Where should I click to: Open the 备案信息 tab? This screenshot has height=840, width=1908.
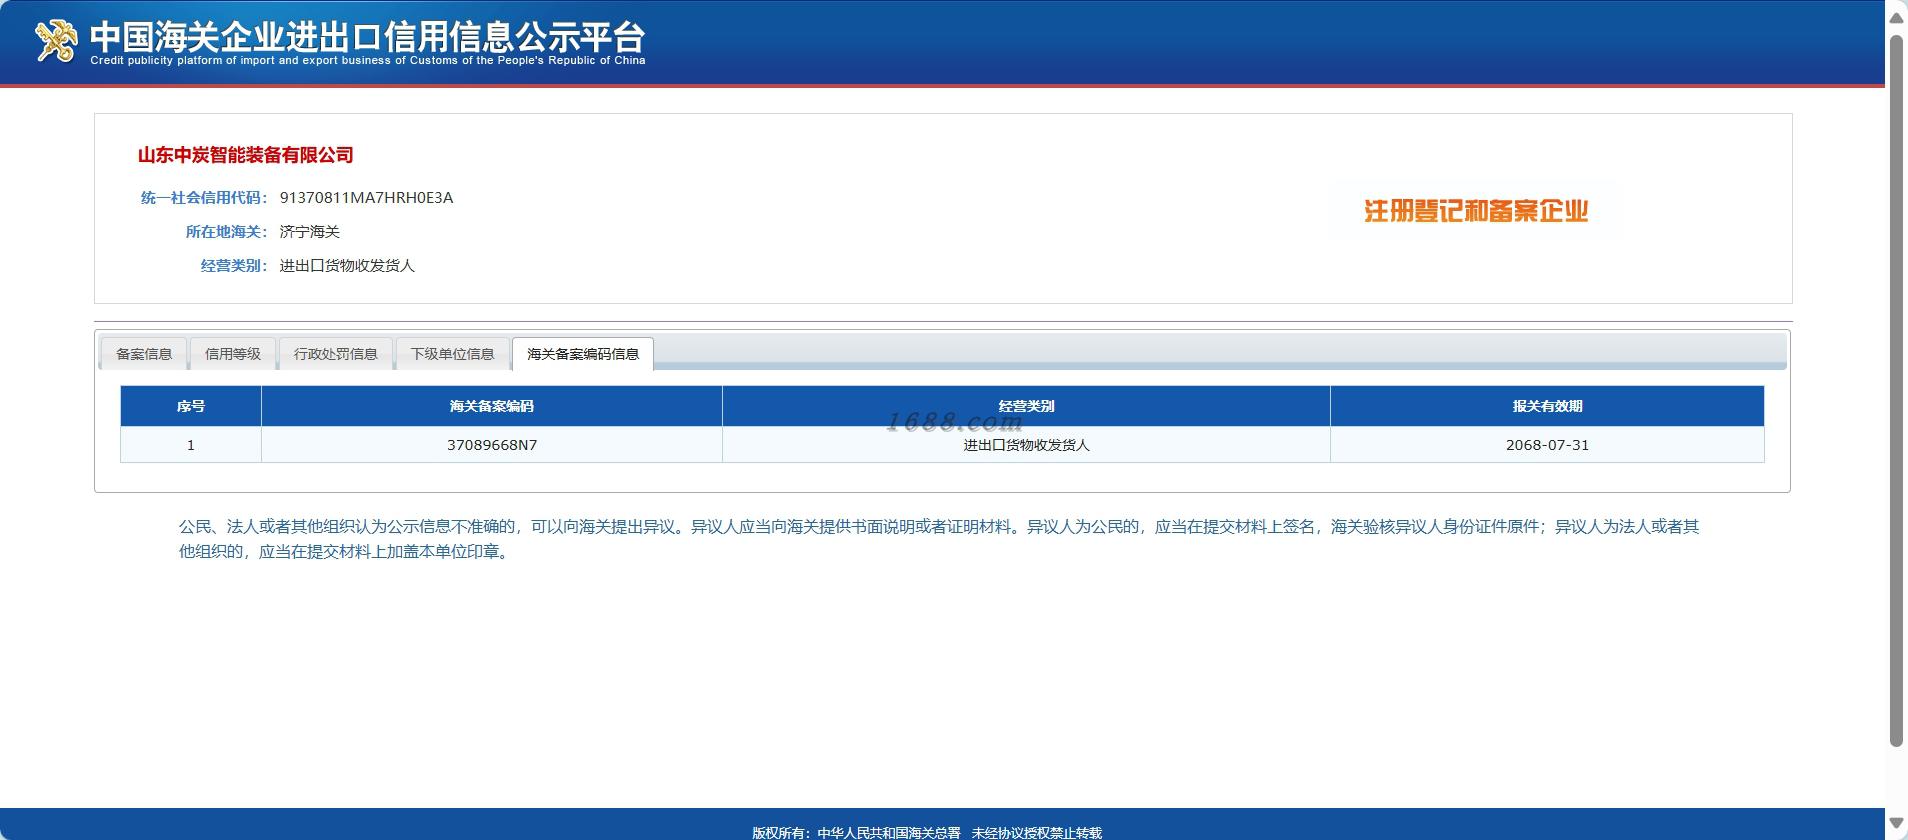[144, 354]
